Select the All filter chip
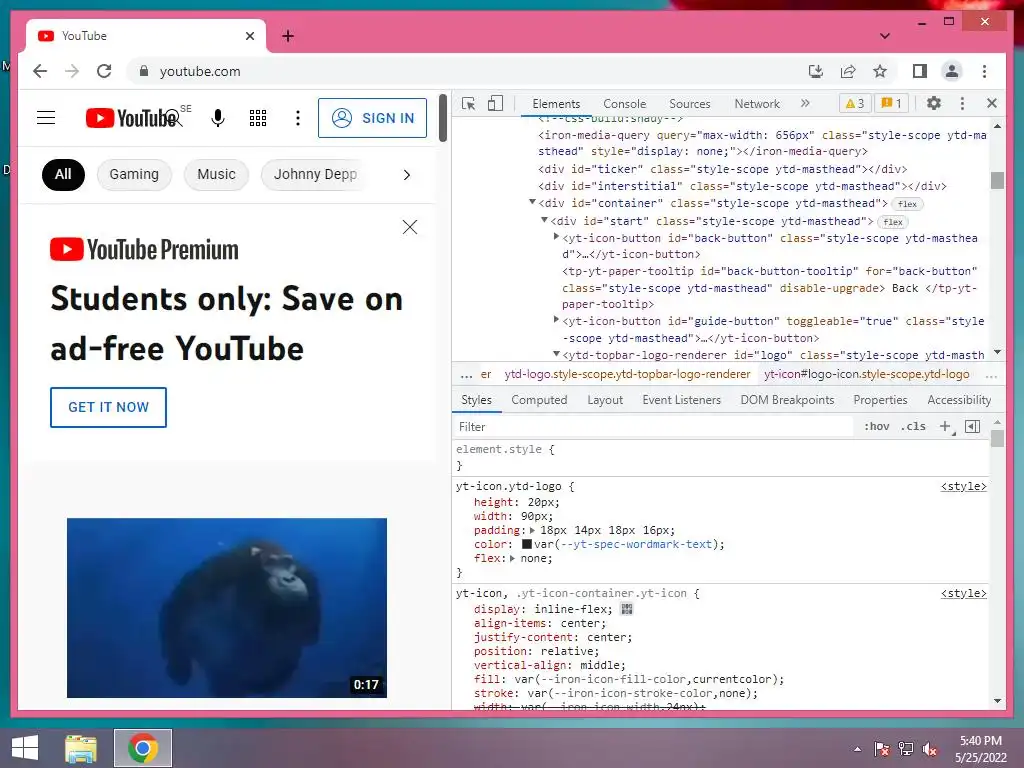The image size is (1024, 768). pyautogui.click(x=63, y=174)
